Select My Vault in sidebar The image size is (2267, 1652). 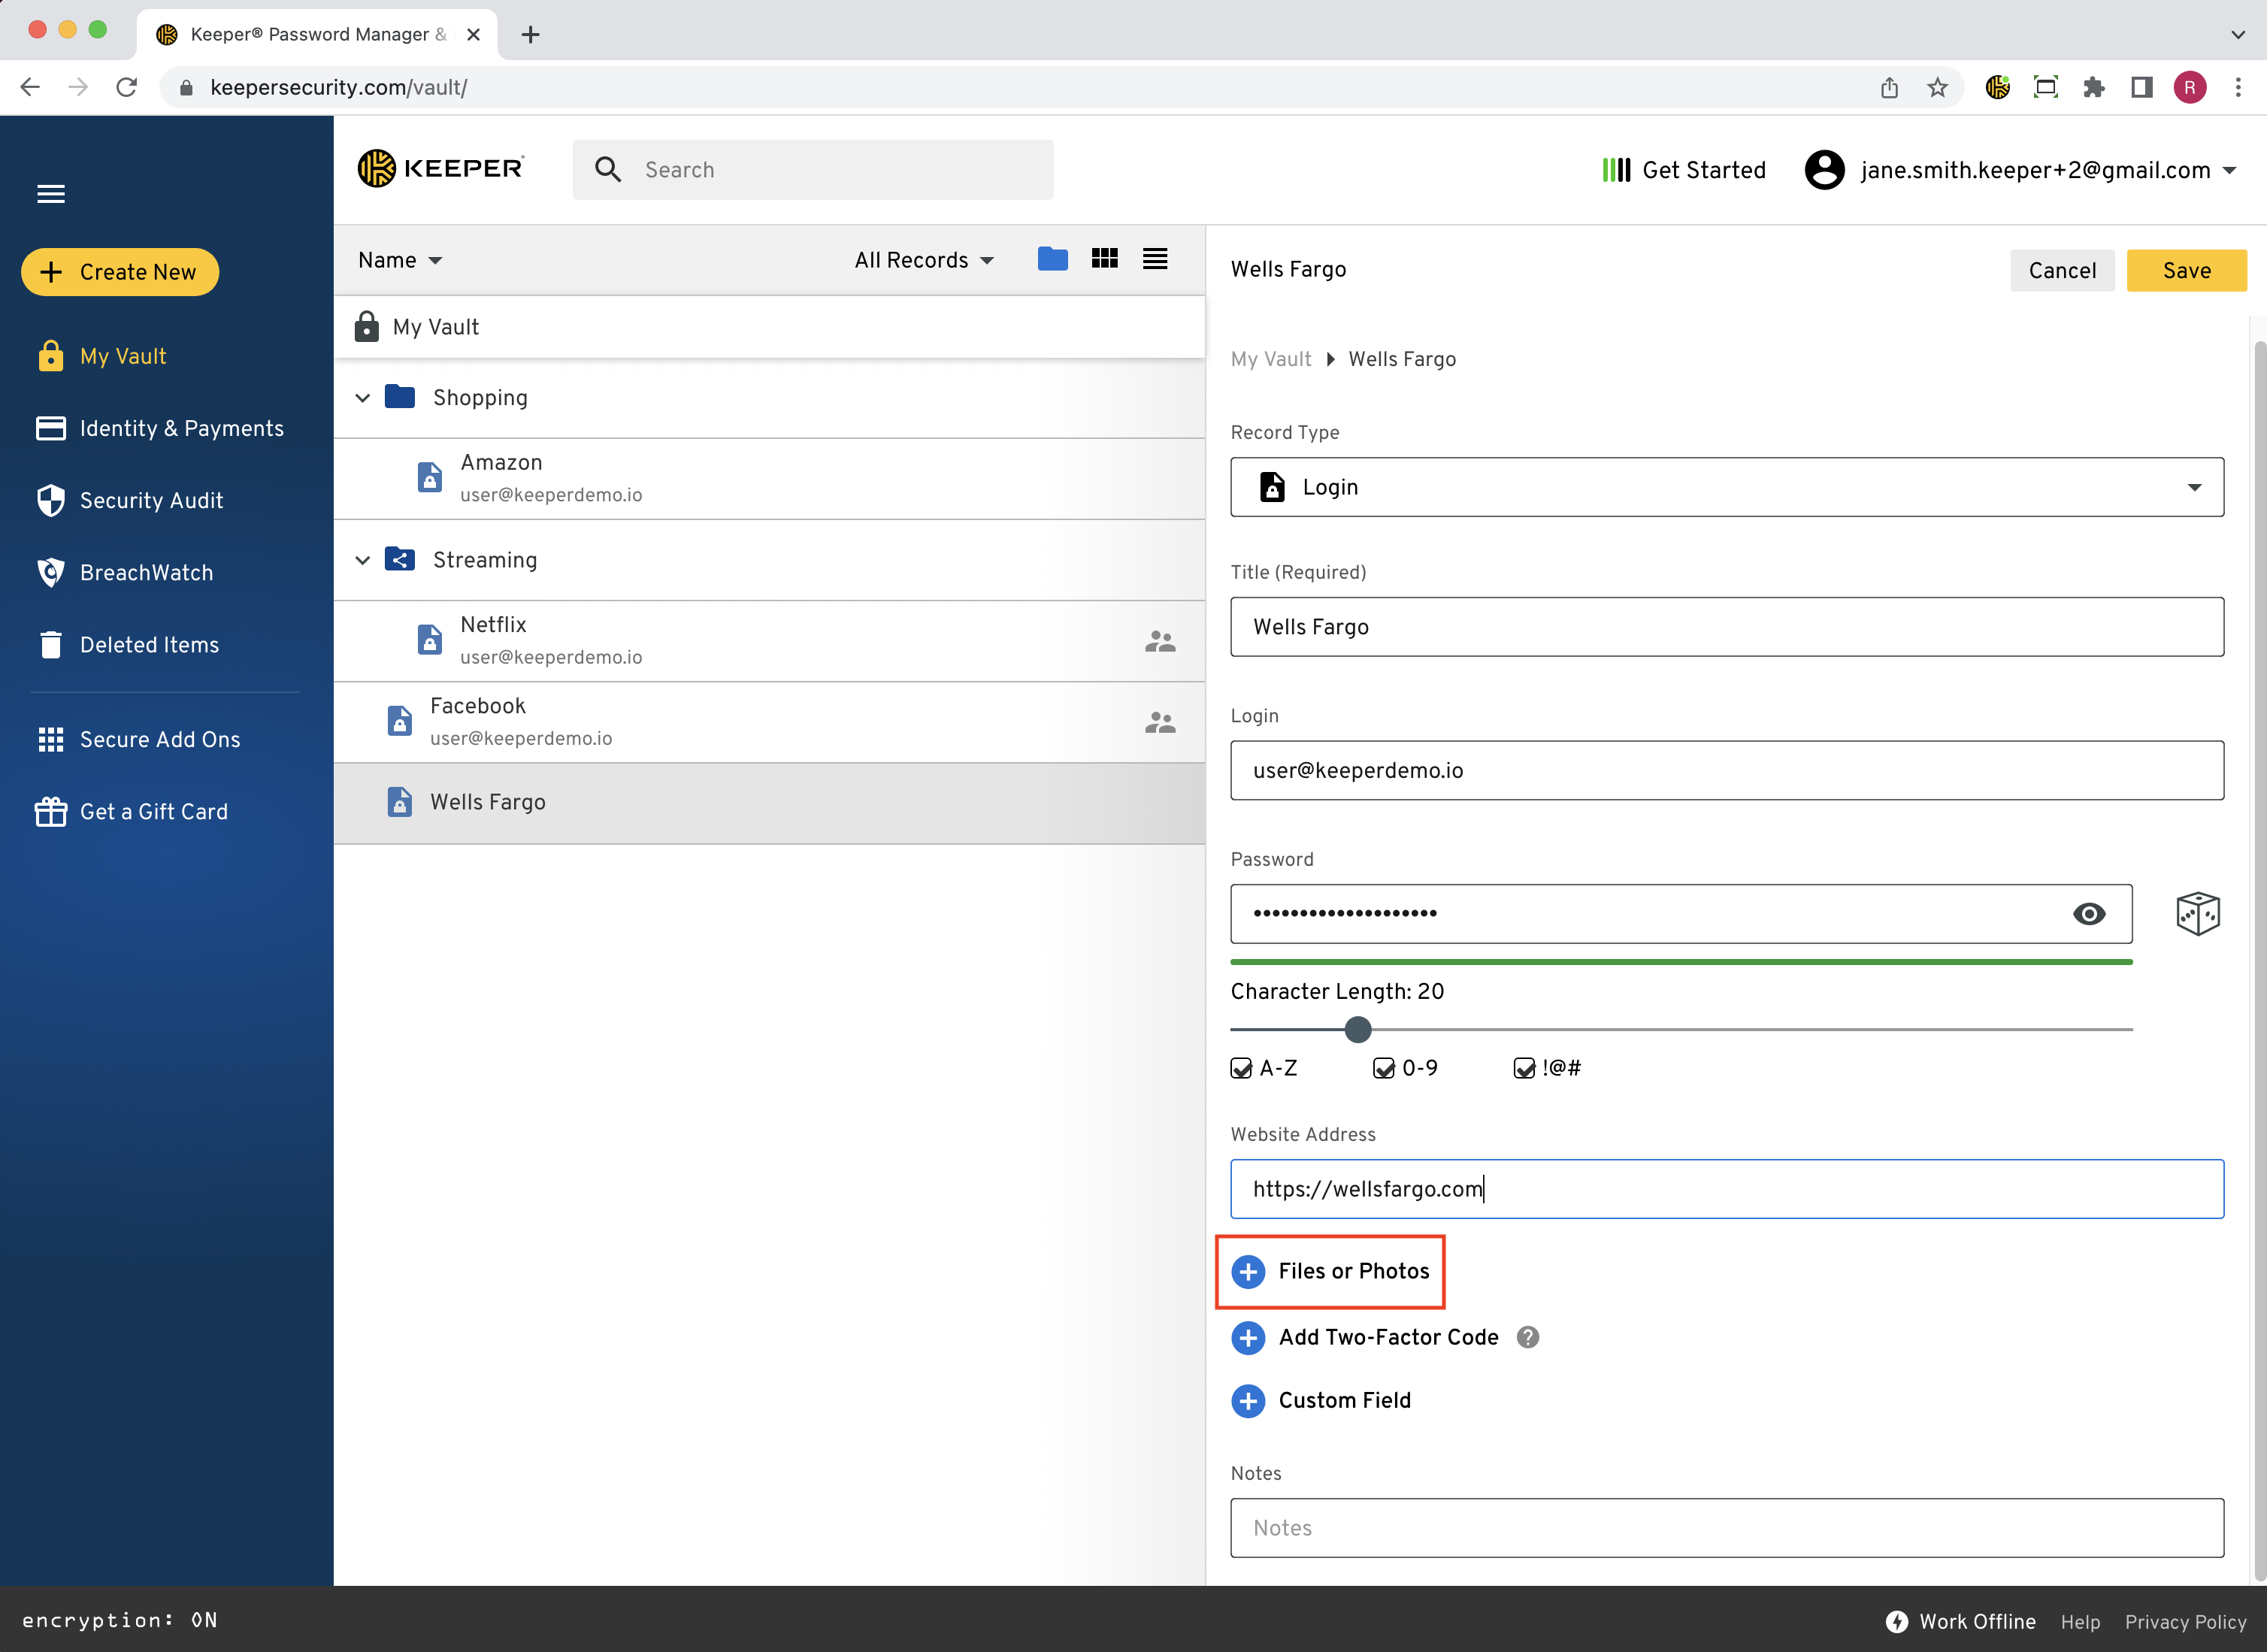coord(101,356)
